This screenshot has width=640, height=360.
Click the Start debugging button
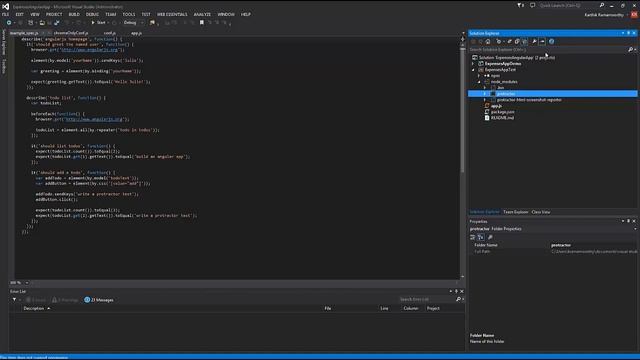98,23
